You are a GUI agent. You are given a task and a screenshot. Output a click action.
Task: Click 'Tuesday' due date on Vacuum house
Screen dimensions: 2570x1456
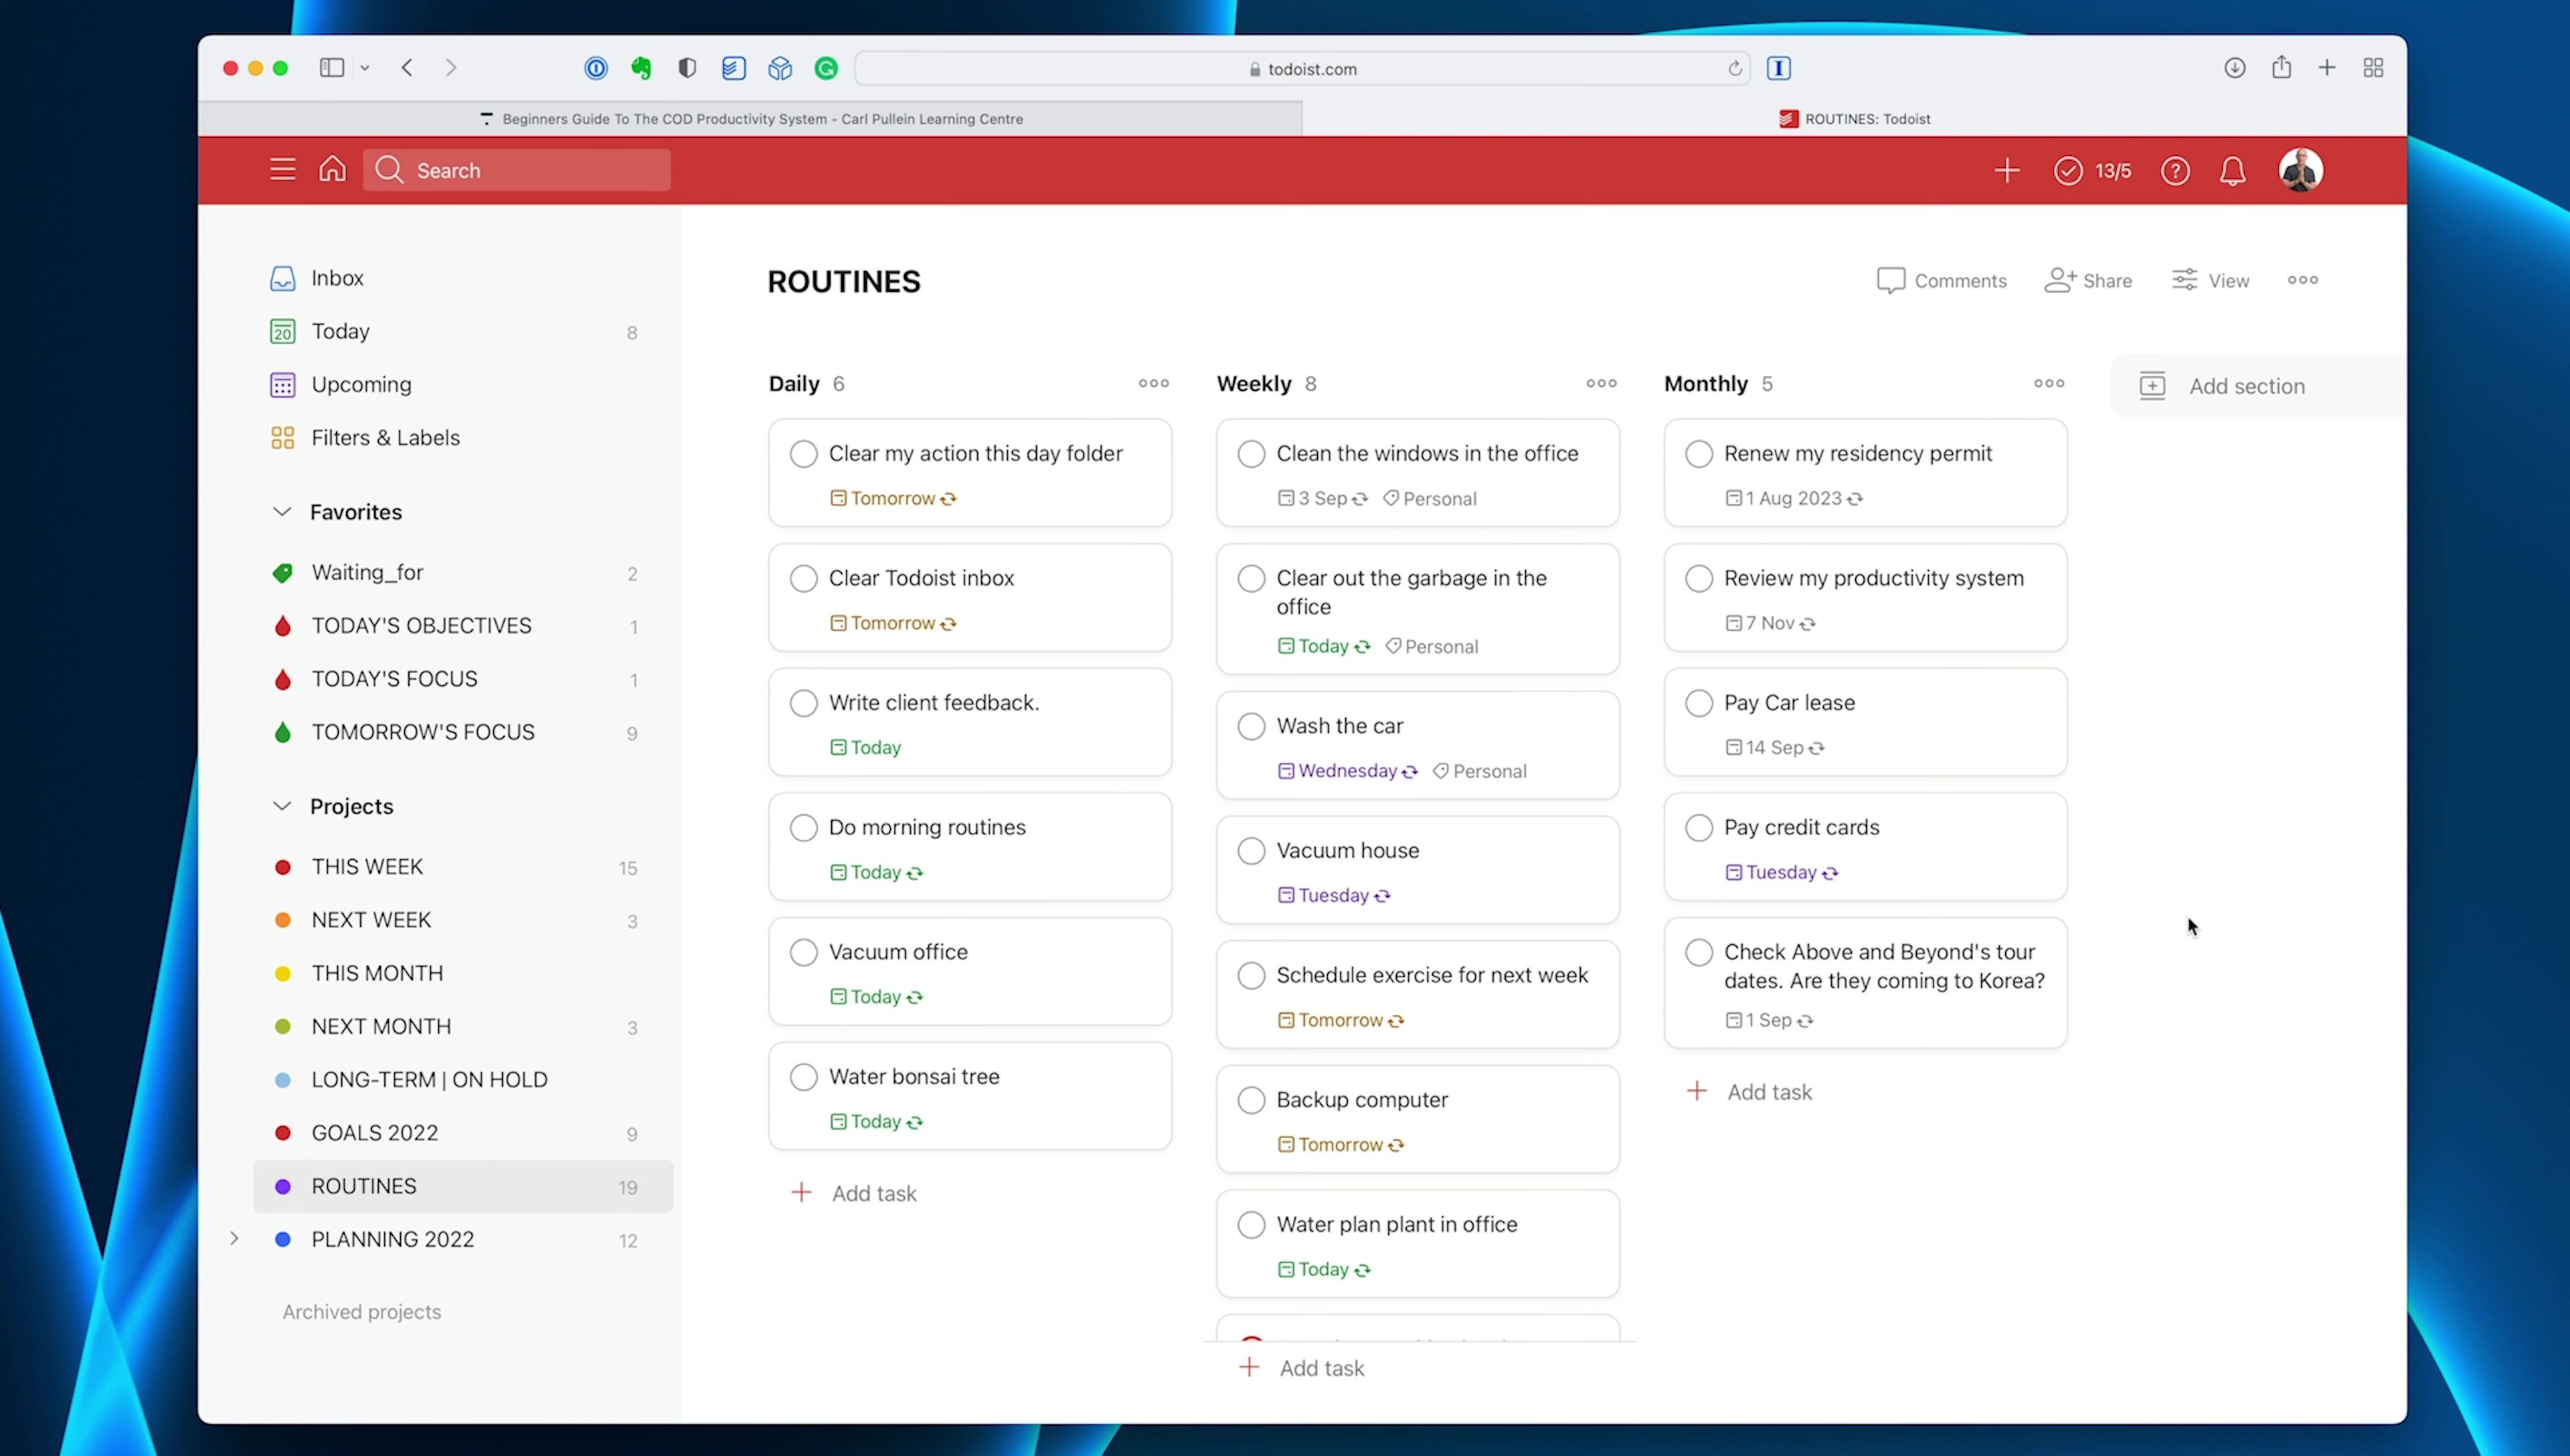pyautogui.click(x=1333, y=896)
